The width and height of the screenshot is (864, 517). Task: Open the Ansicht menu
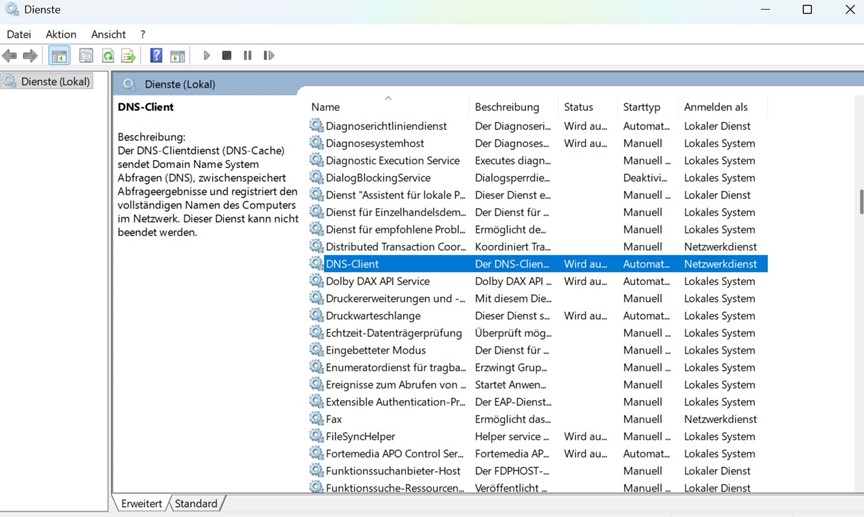click(108, 34)
